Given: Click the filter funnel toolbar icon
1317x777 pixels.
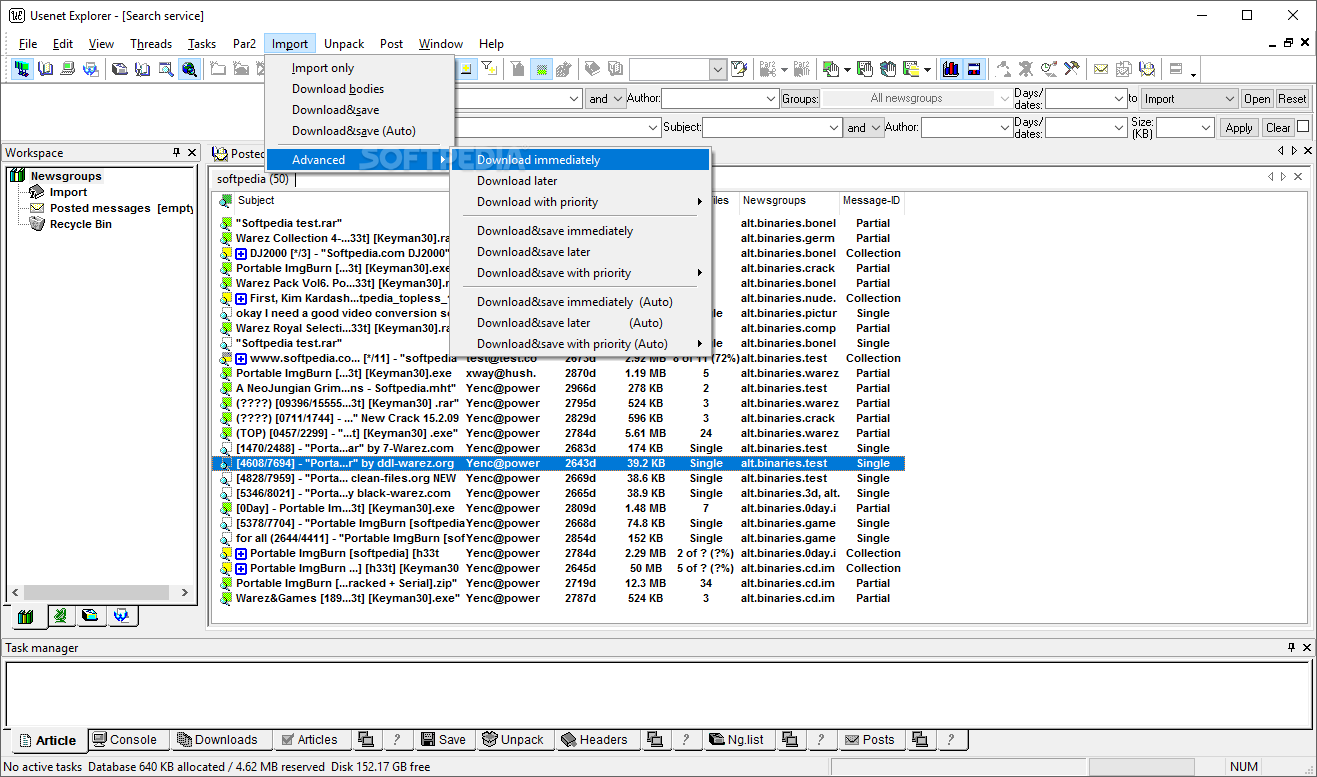Looking at the screenshot, I should 489,69.
